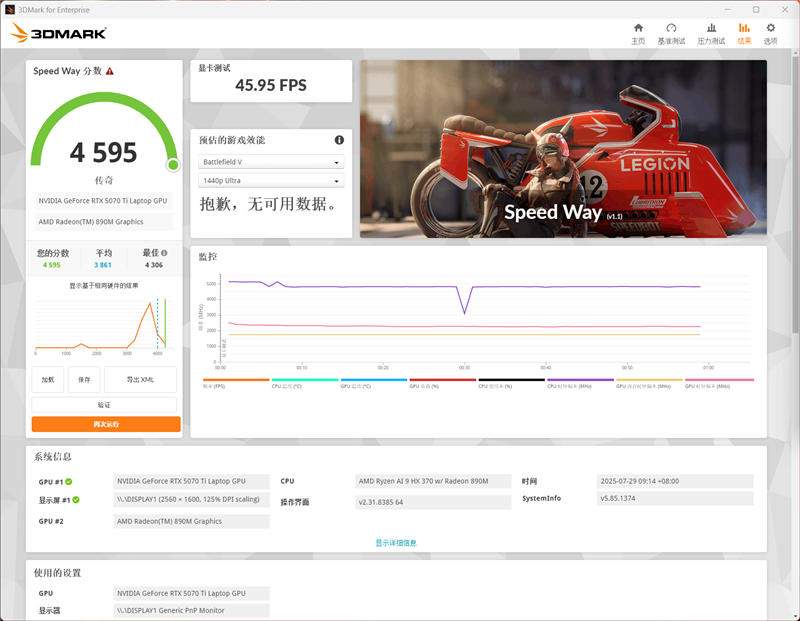Open the 显示详细信息 details link
The height and width of the screenshot is (621, 800).
[x=396, y=543]
